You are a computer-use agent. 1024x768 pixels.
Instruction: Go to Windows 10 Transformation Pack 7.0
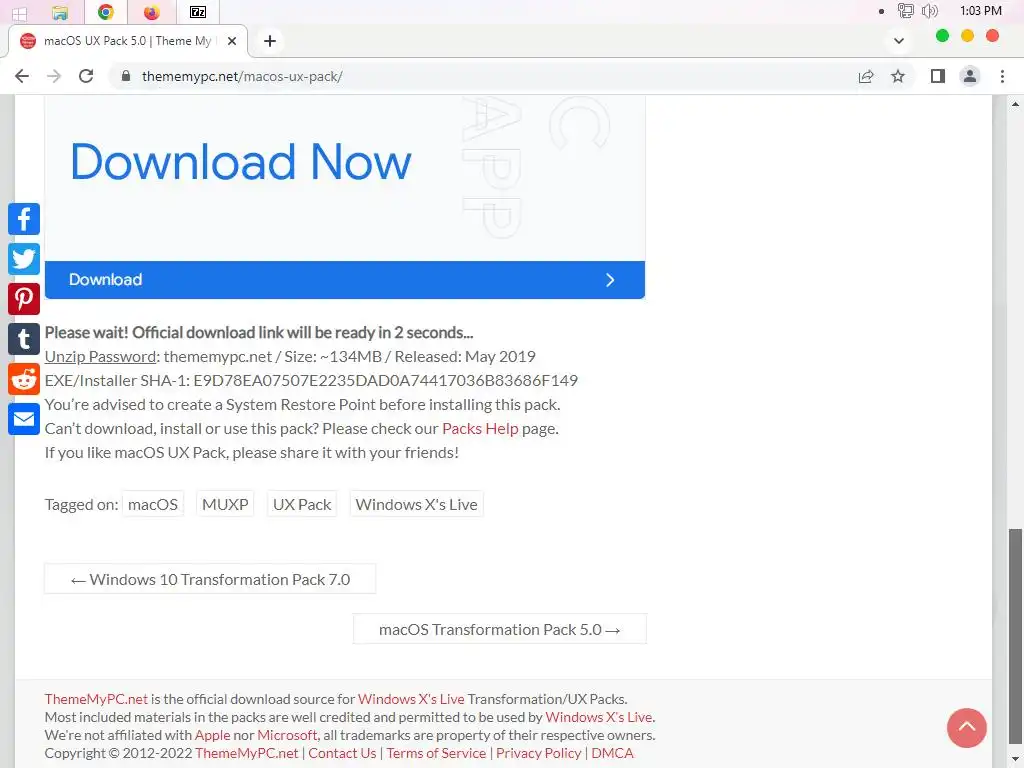click(210, 579)
